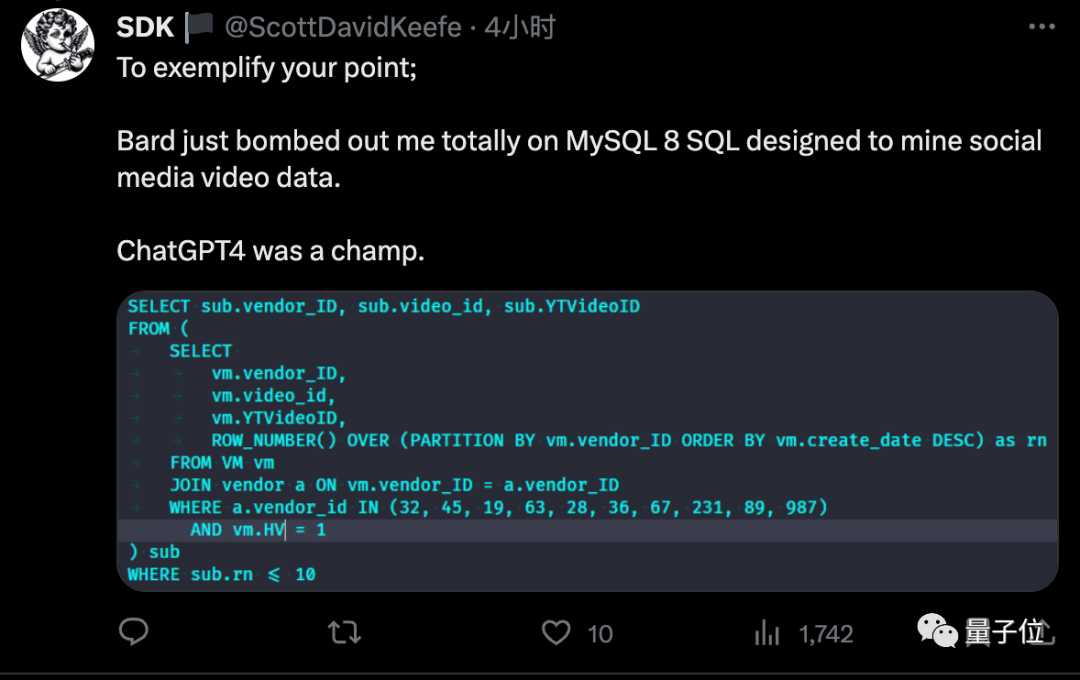
Task: Open the cherub profile avatar
Action: pos(57,46)
